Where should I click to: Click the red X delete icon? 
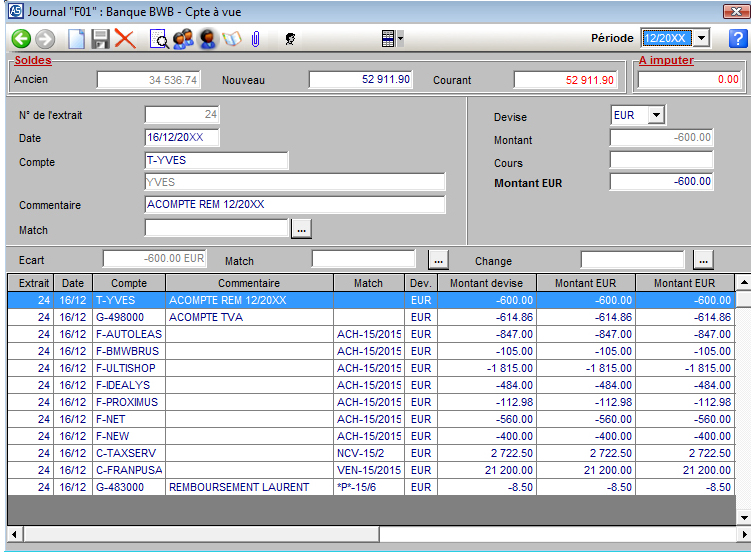[125, 39]
